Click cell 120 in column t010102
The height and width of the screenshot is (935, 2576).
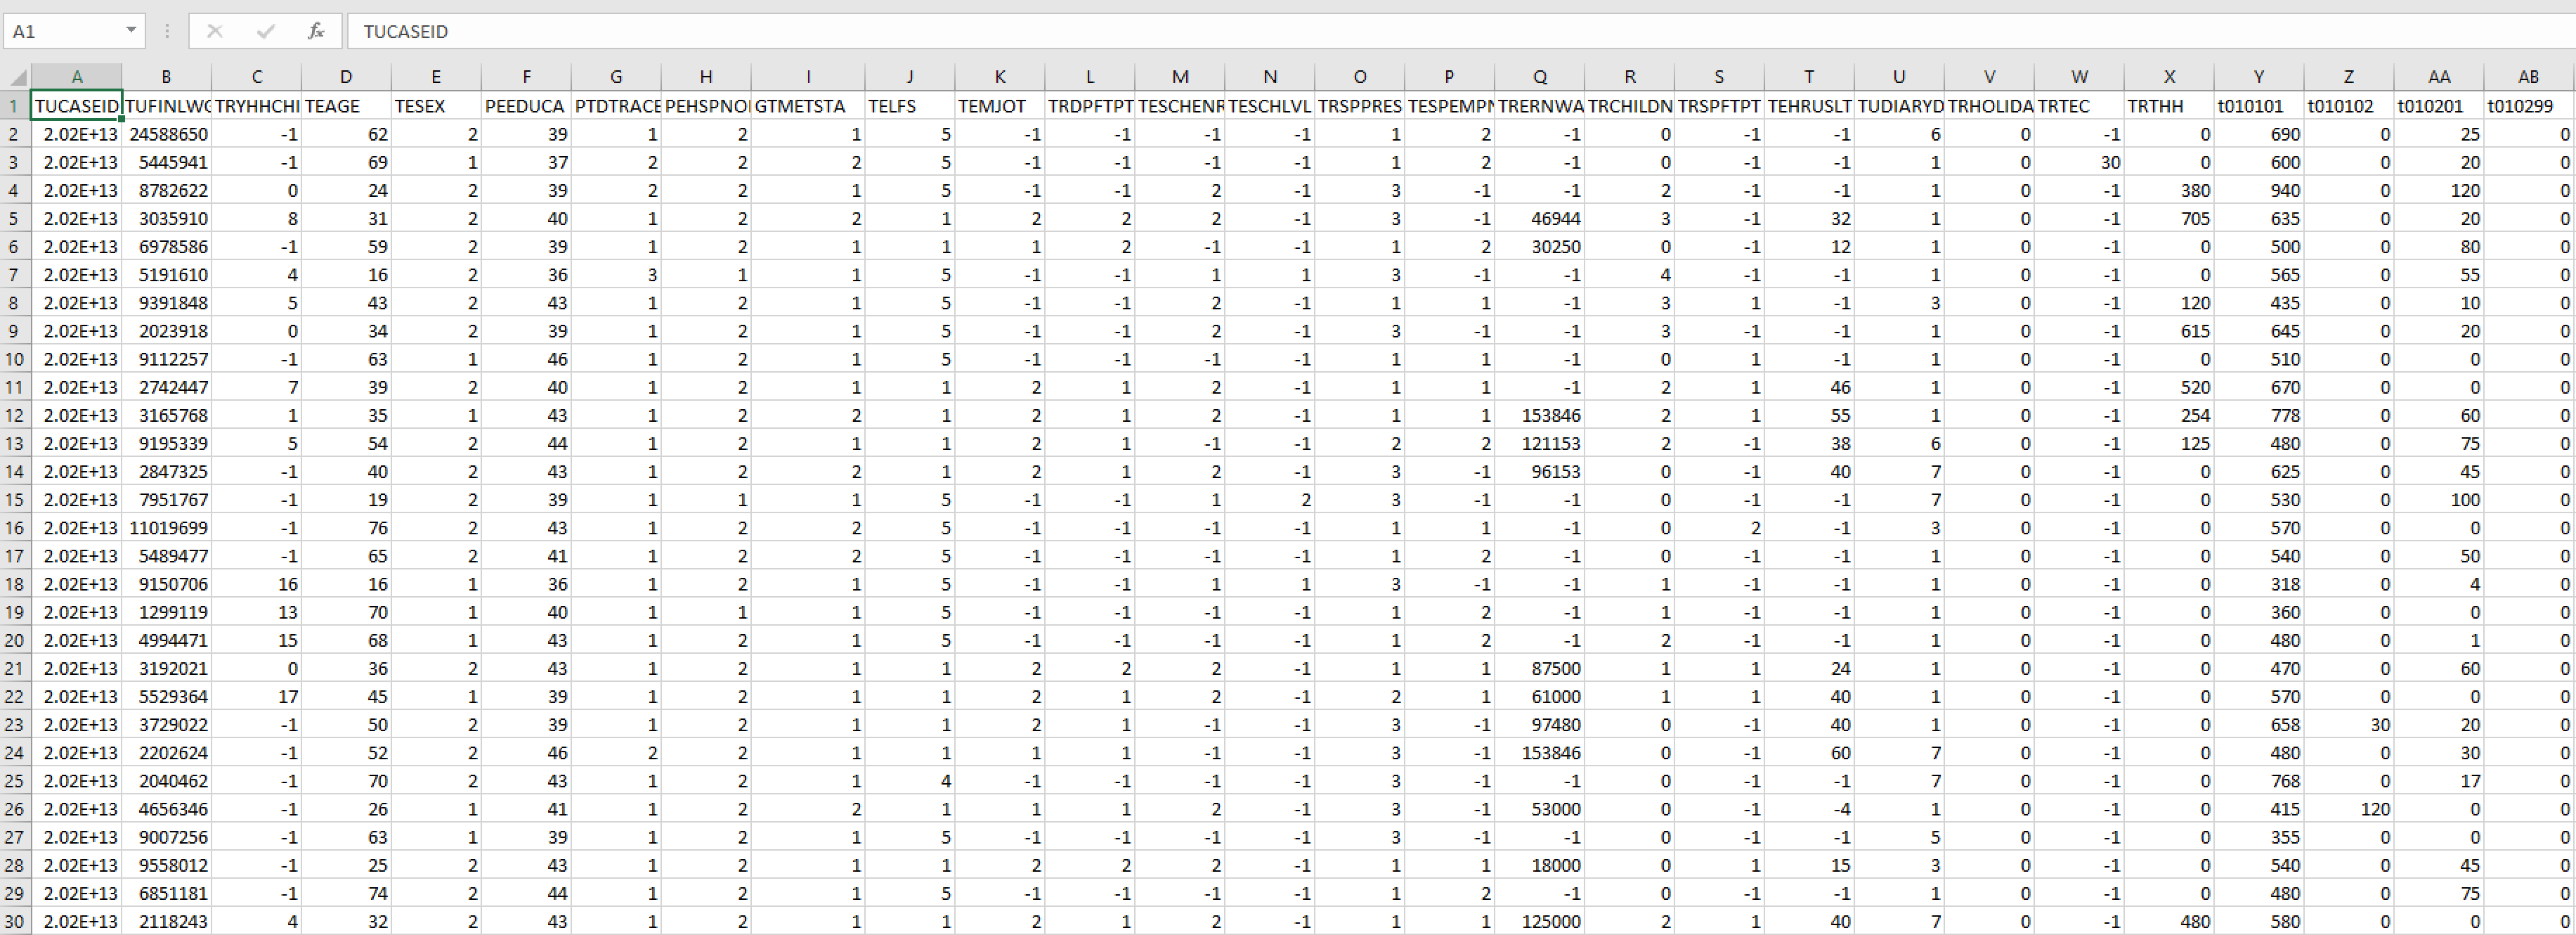pyautogui.click(x=2349, y=809)
